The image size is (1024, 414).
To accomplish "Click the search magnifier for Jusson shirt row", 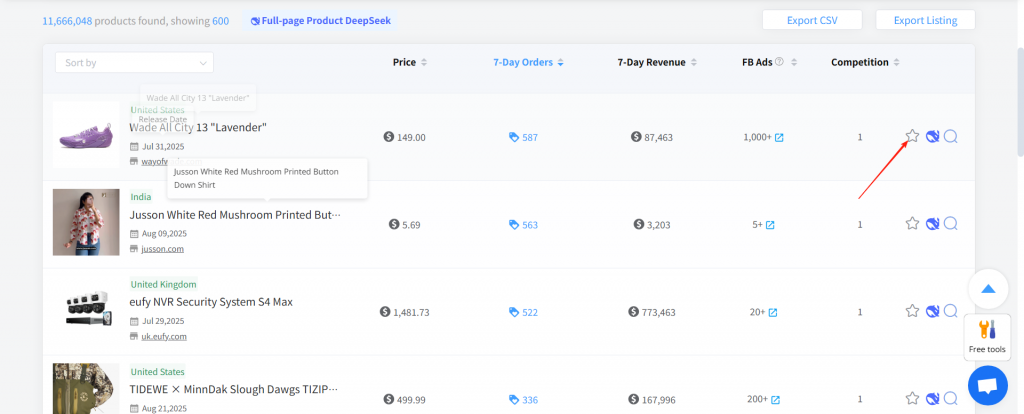I will [951, 224].
